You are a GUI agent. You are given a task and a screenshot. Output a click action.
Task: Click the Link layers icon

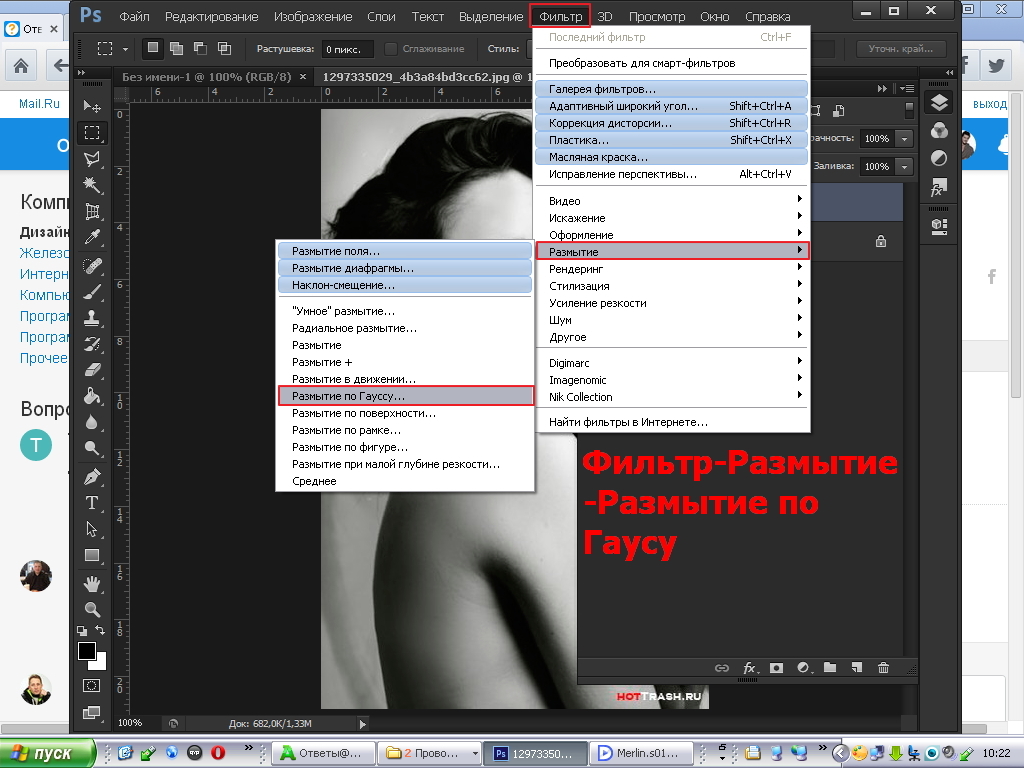point(722,667)
